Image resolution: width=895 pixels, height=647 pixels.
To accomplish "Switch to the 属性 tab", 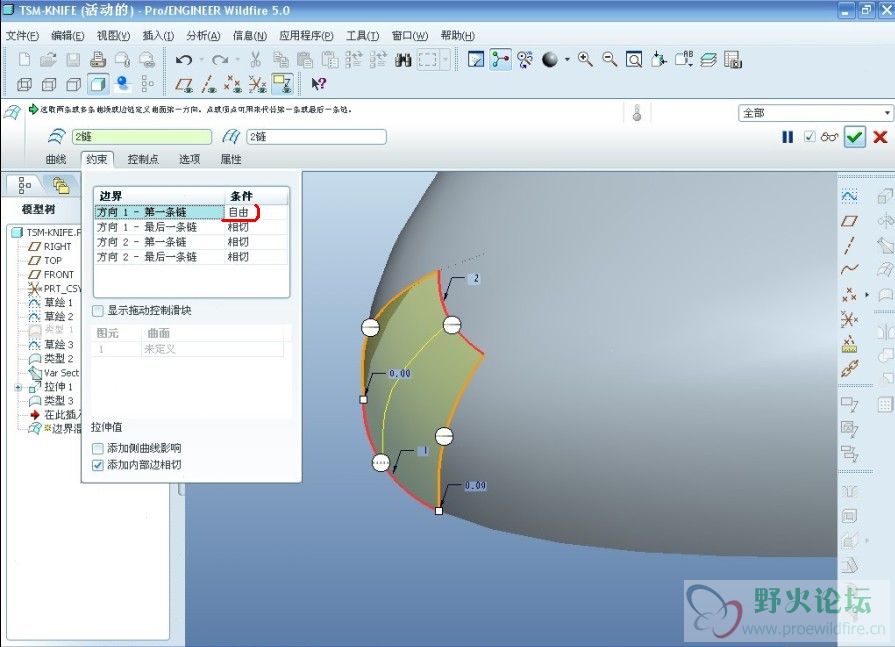I will point(231,159).
